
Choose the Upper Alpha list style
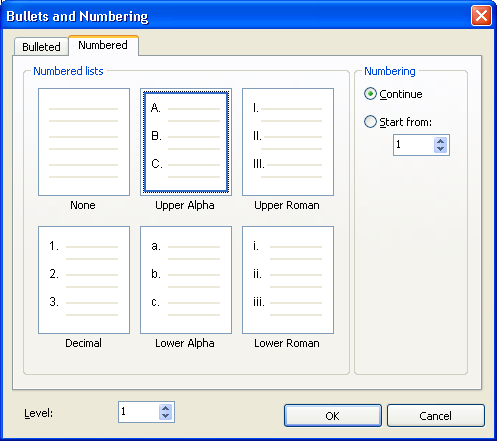pyautogui.click(x=186, y=142)
